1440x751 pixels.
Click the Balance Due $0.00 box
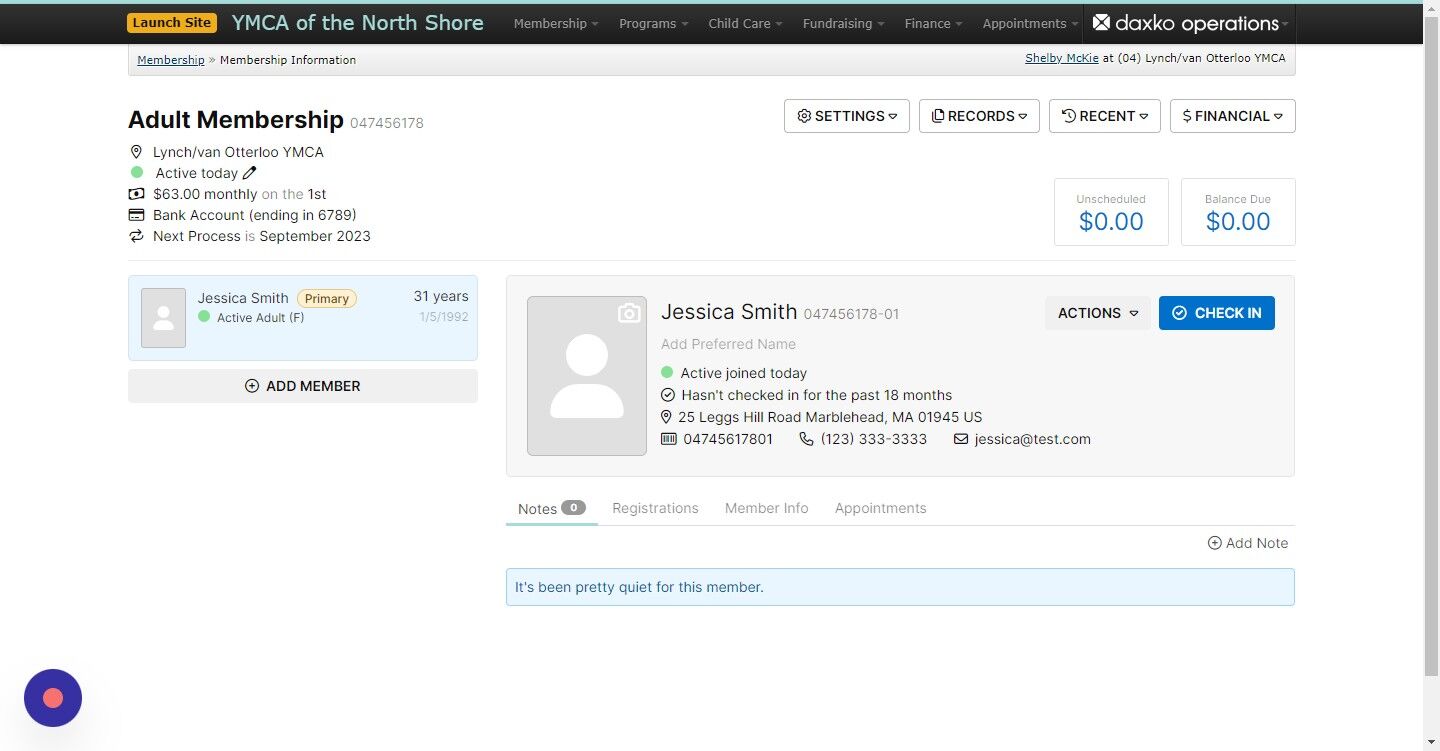1238,212
